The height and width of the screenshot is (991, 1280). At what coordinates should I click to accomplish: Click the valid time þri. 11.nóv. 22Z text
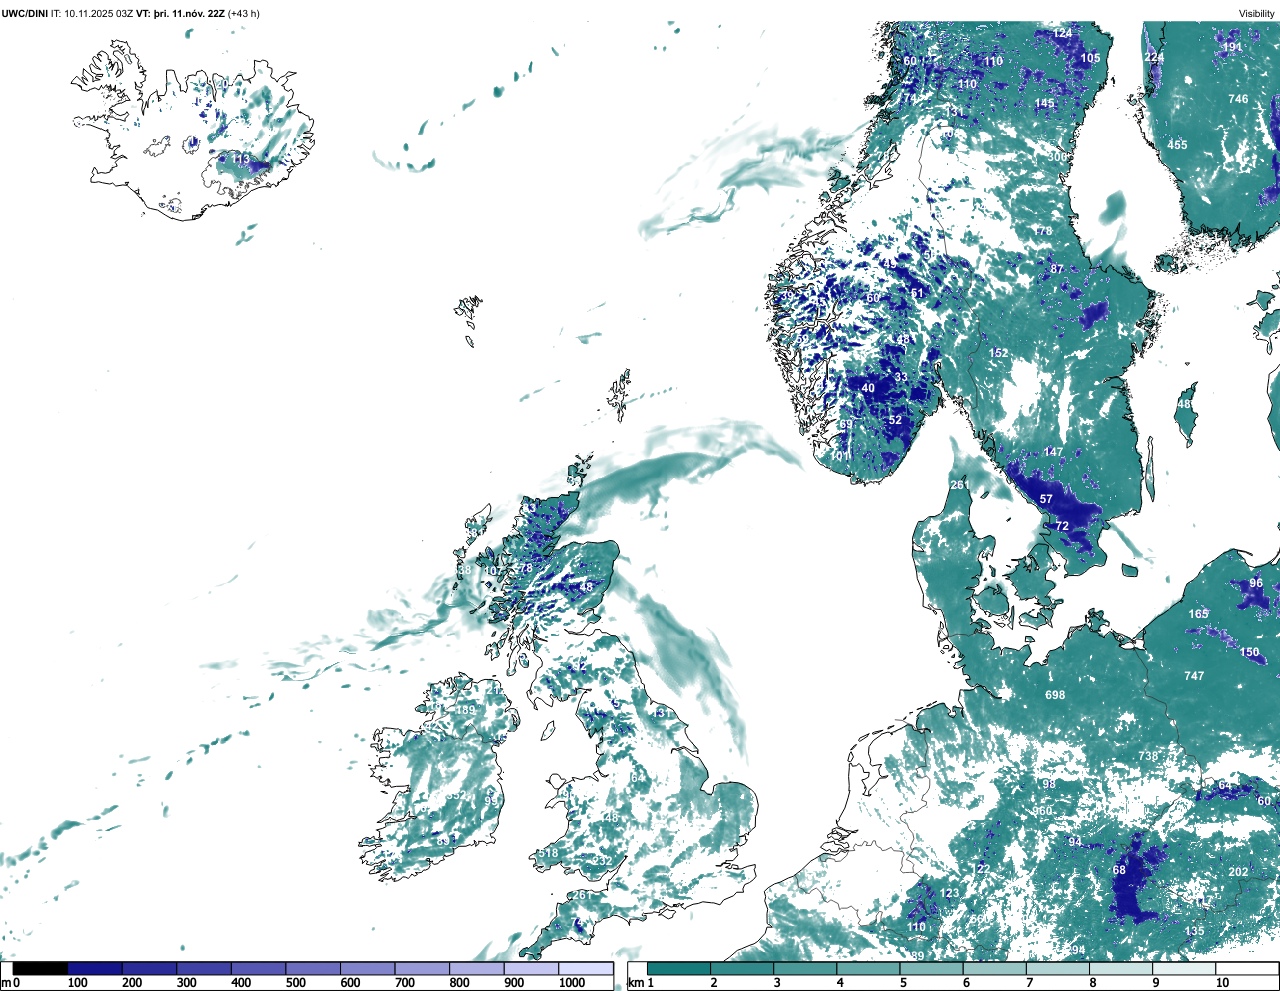click(x=189, y=14)
